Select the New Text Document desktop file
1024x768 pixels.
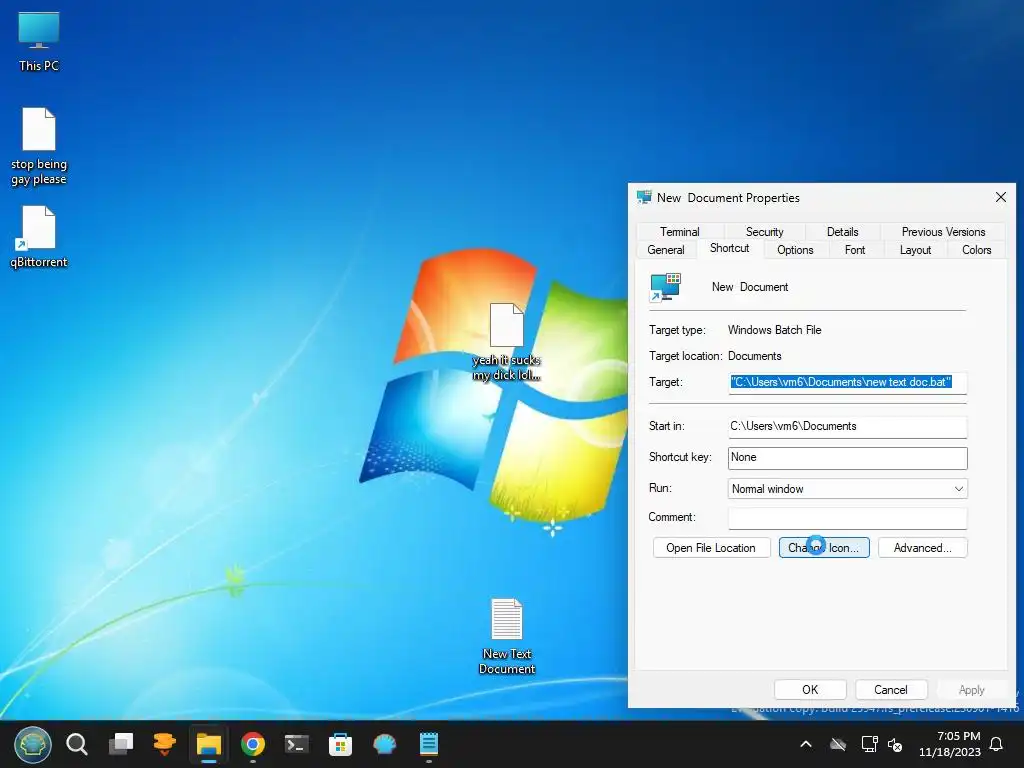coord(507,636)
